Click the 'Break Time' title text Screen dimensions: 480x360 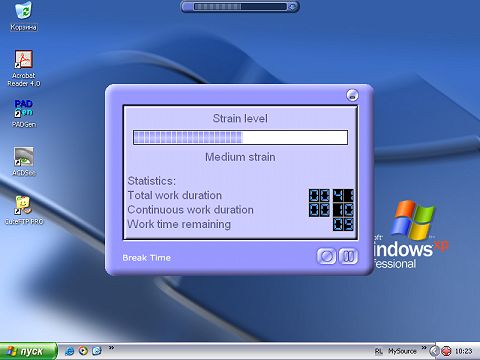point(146,258)
